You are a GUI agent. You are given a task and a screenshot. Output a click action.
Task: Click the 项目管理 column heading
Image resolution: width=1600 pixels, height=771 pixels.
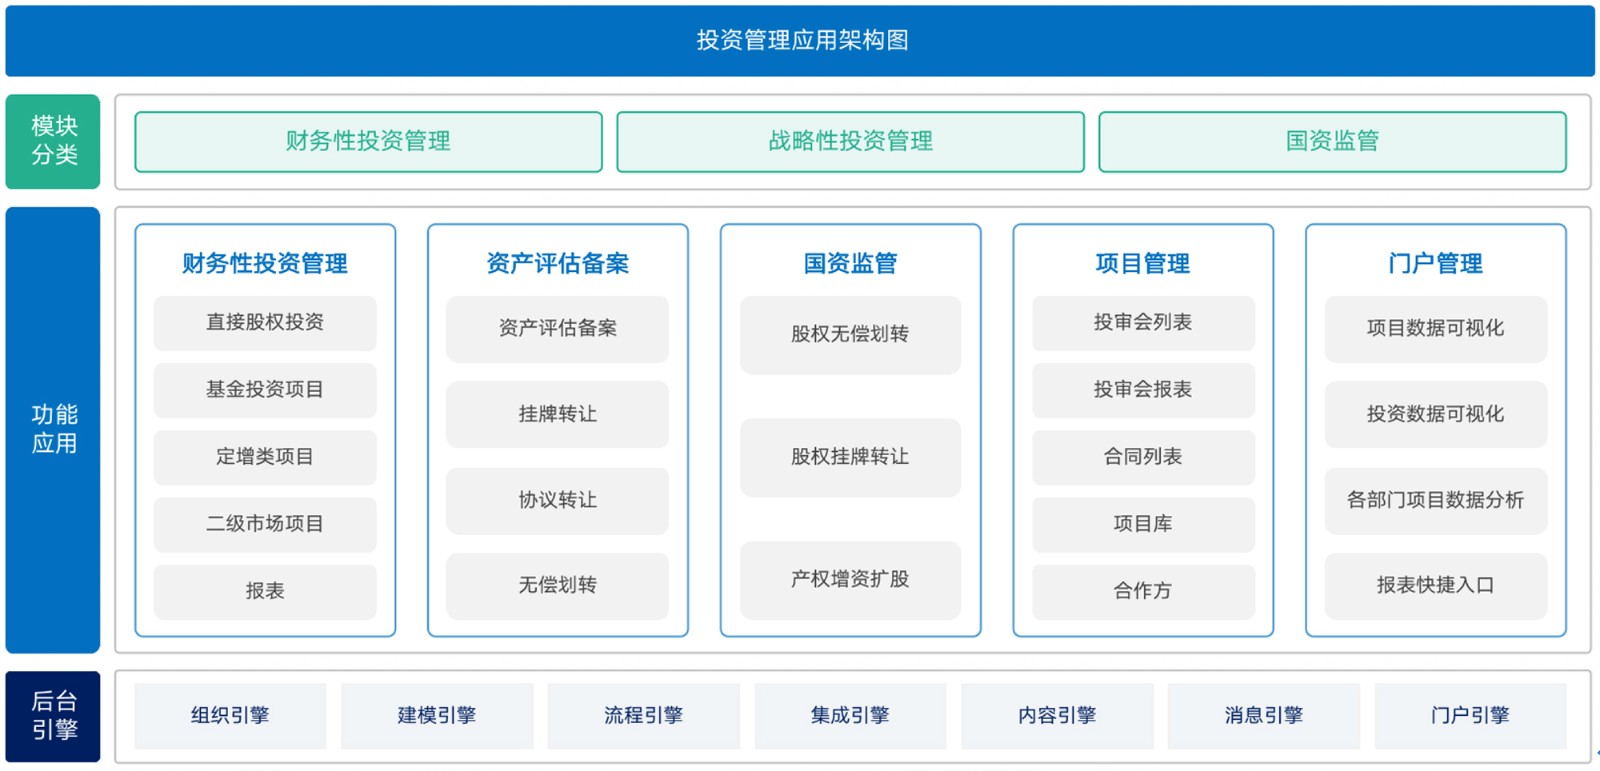[x=1143, y=263]
